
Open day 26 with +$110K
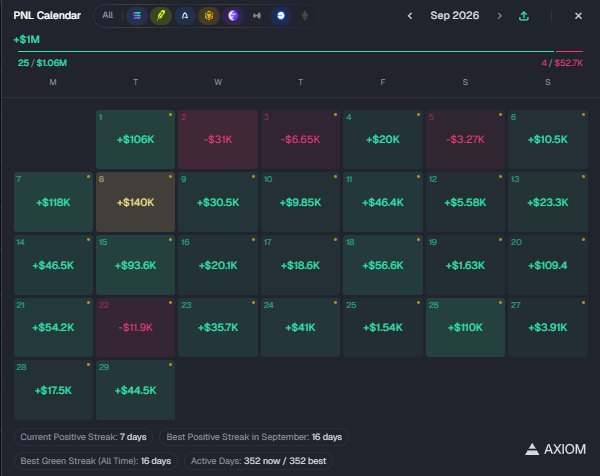[x=465, y=328]
